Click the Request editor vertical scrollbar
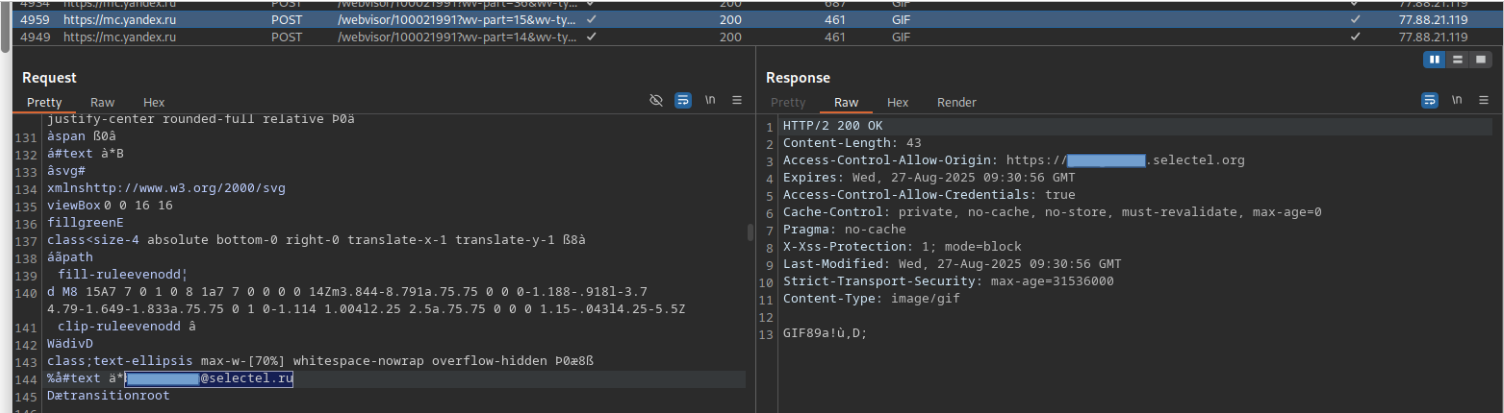The height and width of the screenshot is (413, 1504). coord(750,233)
